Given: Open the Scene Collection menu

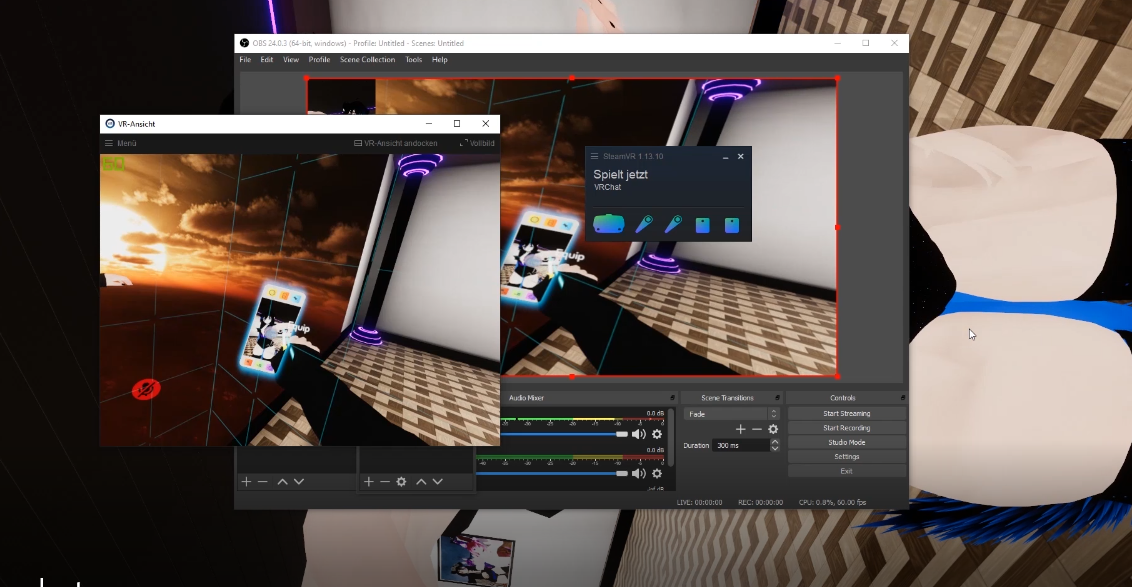Looking at the screenshot, I should tap(367, 60).
